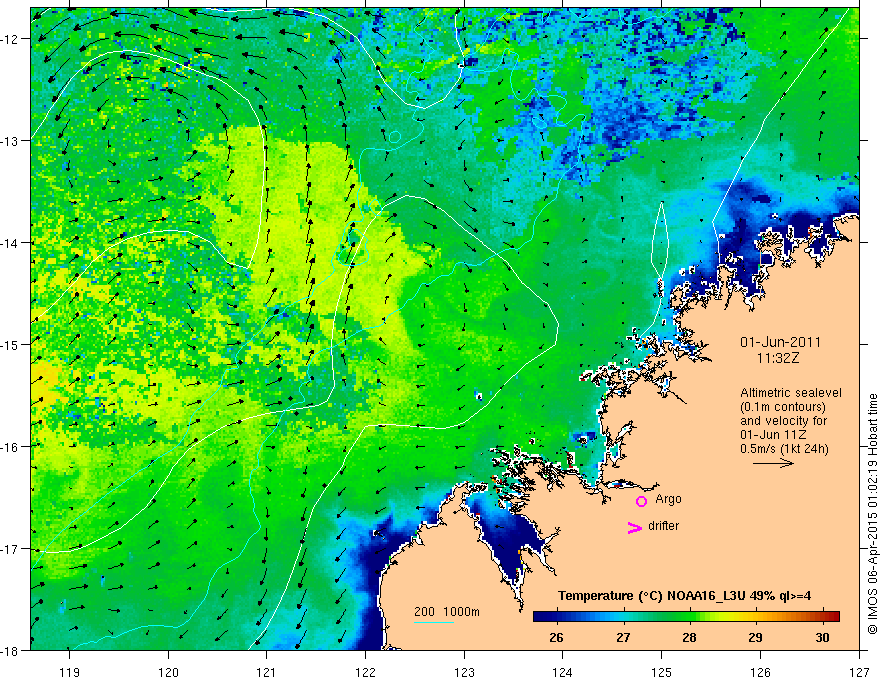Image resolution: width=880 pixels, height=680 pixels.
Task: Click color bar tick value 29
Action: click(x=755, y=638)
